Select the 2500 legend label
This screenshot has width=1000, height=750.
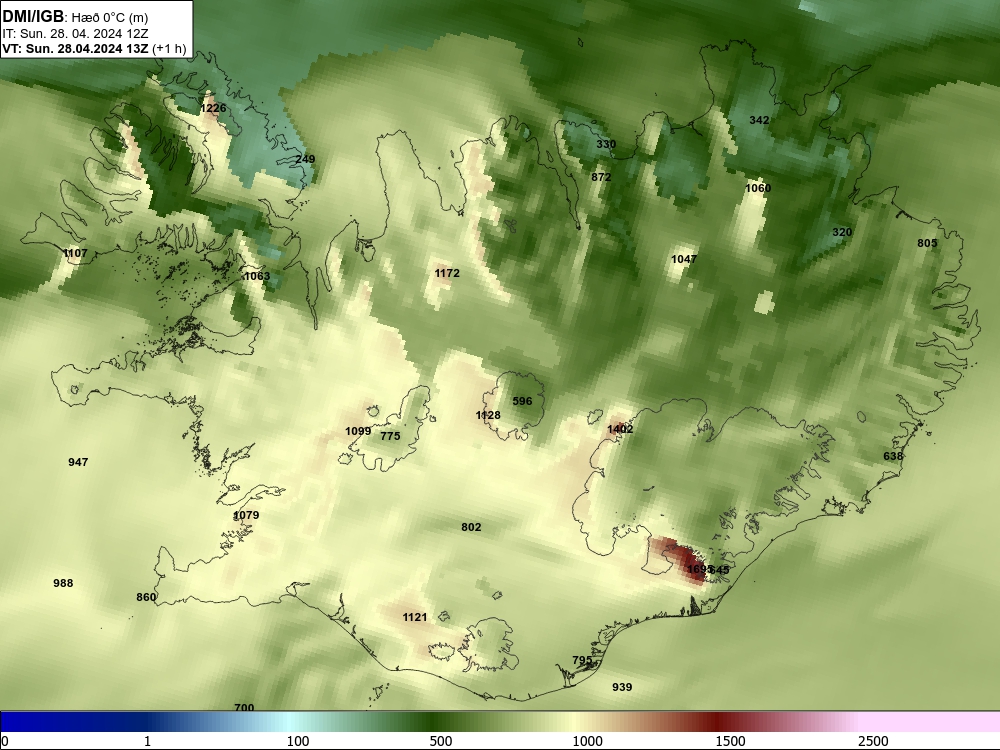873,741
